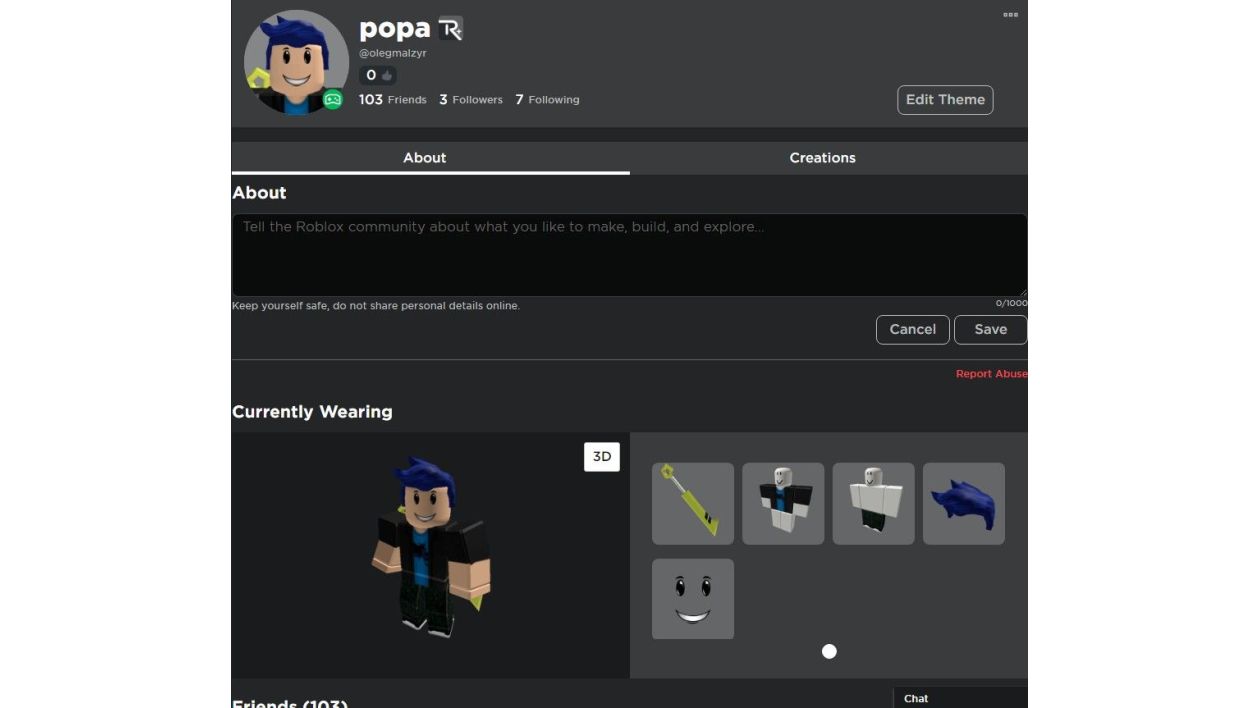Open the three-dot options menu
This screenshot has width=1258, height=708.
tap(1010, 15)
